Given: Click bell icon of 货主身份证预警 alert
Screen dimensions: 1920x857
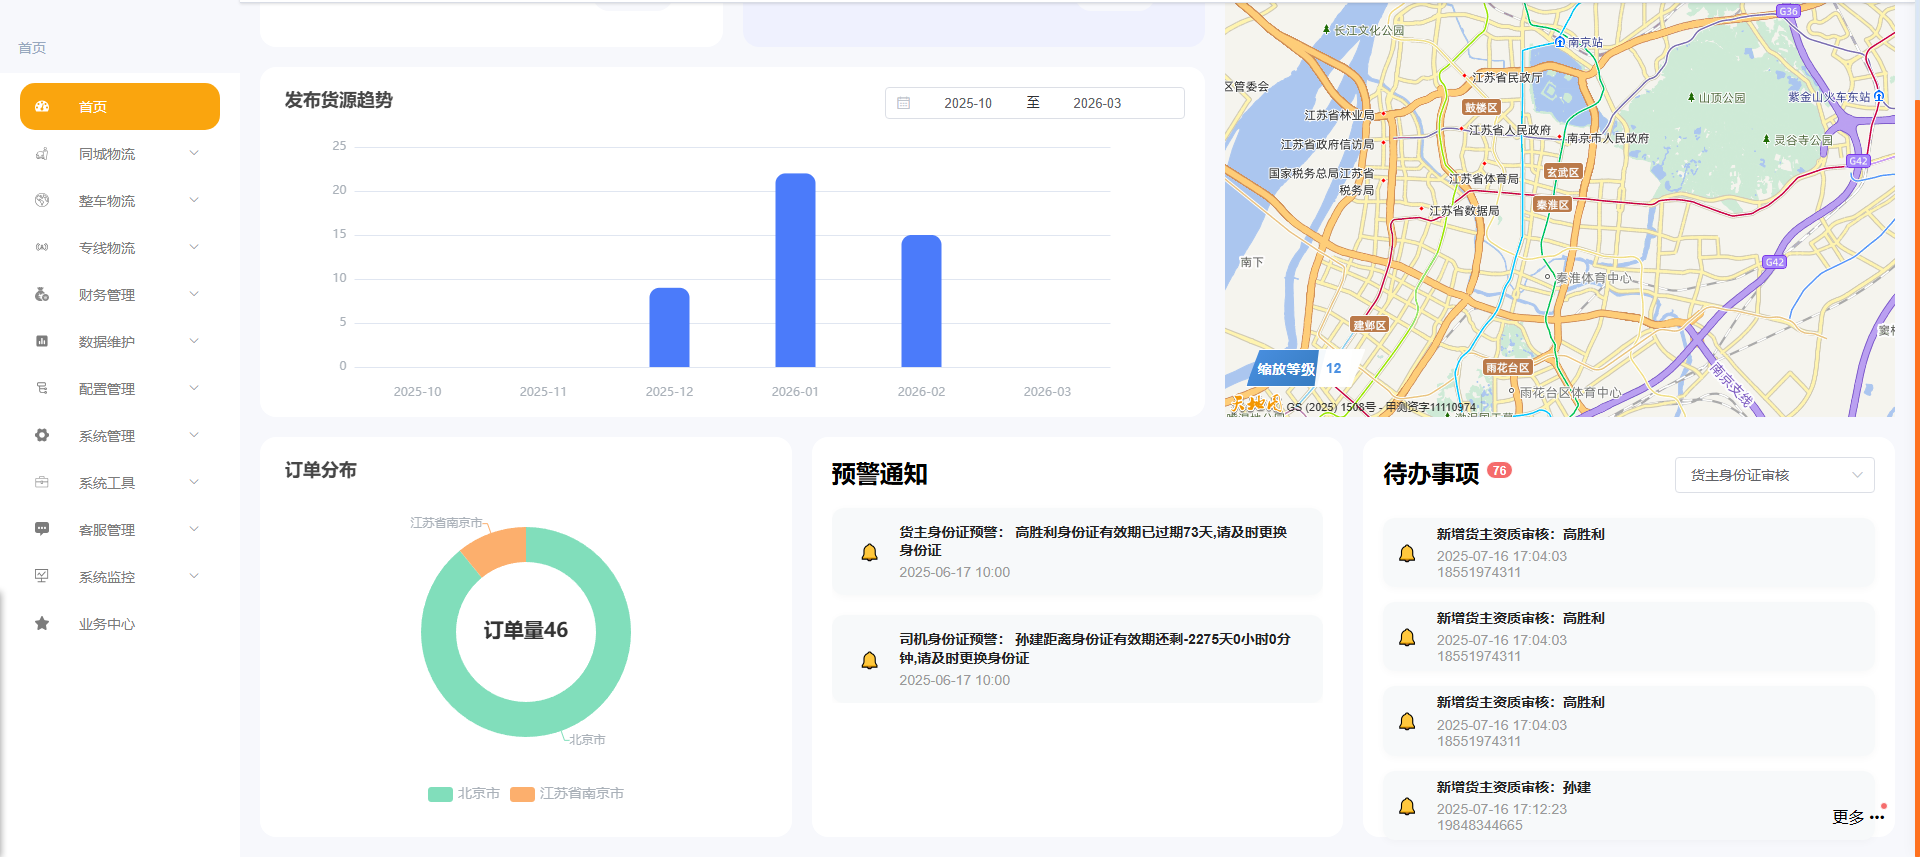Looking at the screenshot, I should pyautogui.click(x=870, y=552).
